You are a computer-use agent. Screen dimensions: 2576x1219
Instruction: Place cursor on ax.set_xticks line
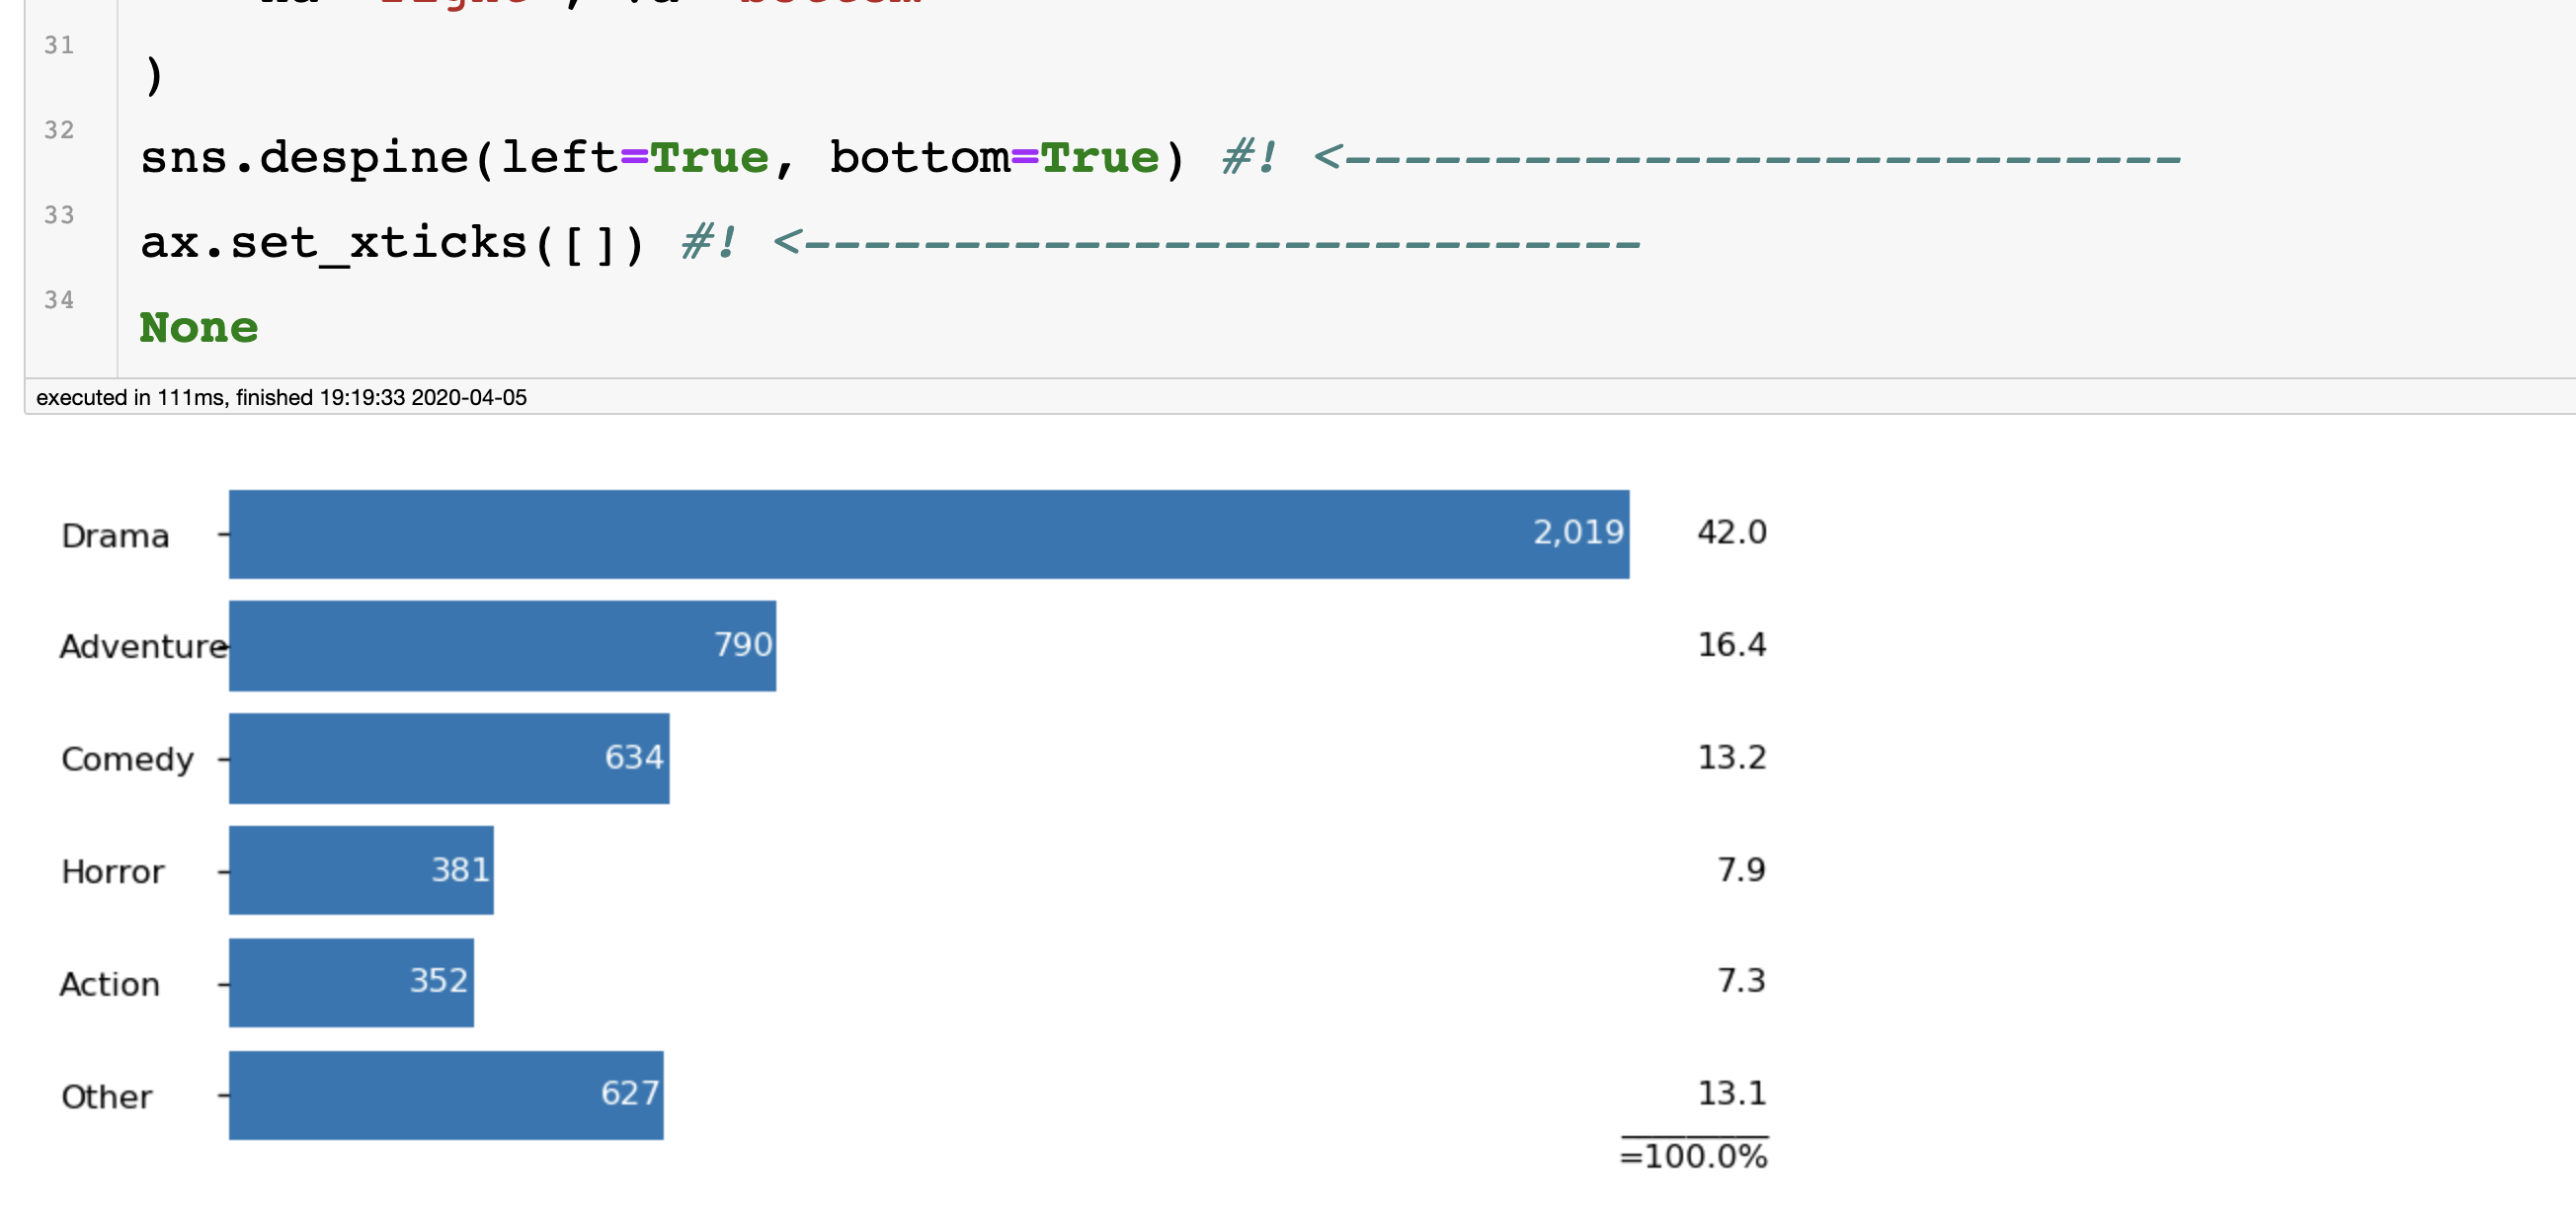(890, 243)
